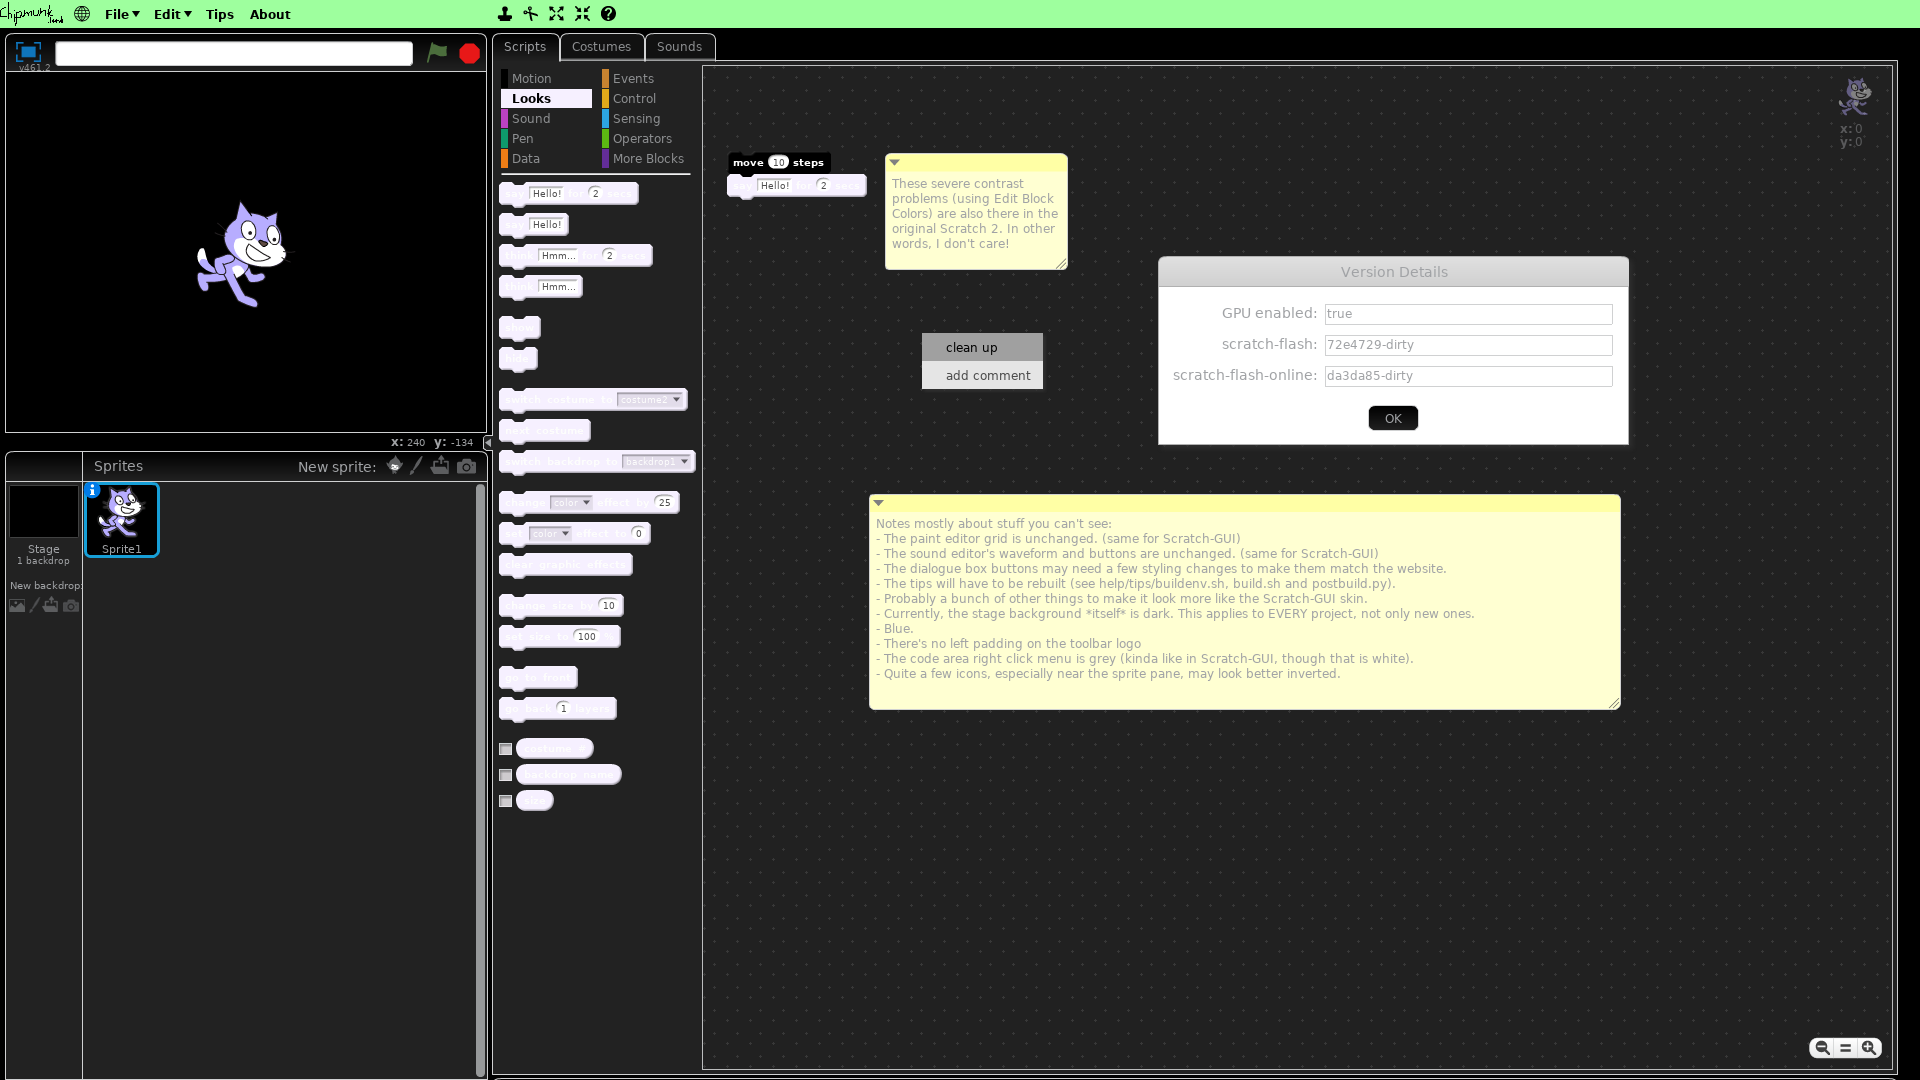The width and height of the screenshot is (1920, 1080).
Task: Collapse the comment about contrast problems
Action: 895,162
